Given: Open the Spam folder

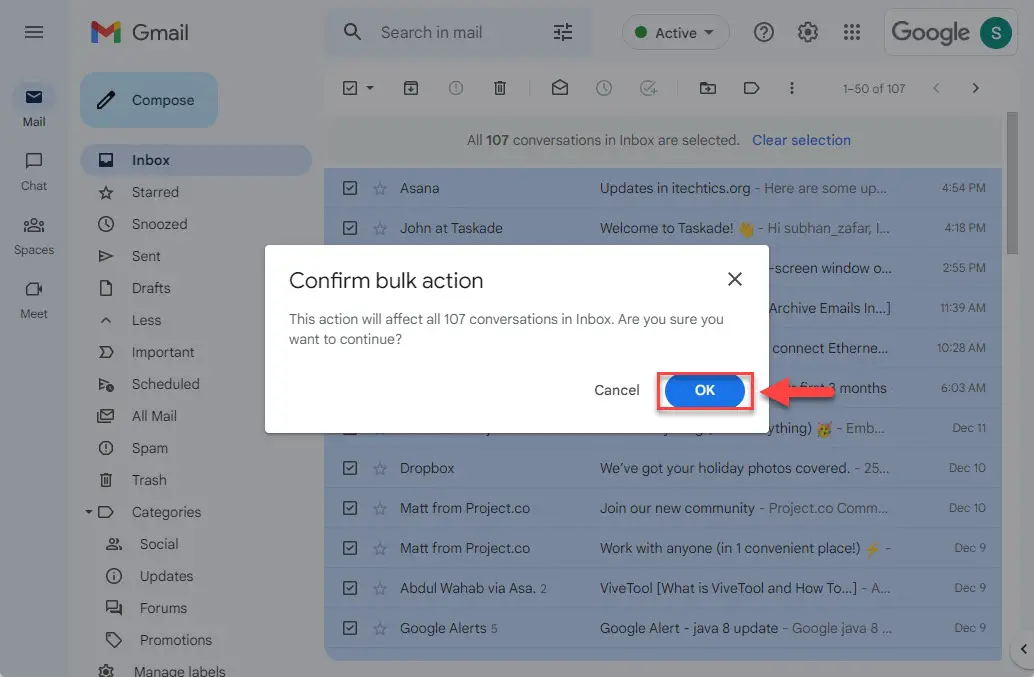Looking at the screenshot, I should click(149, 448).
